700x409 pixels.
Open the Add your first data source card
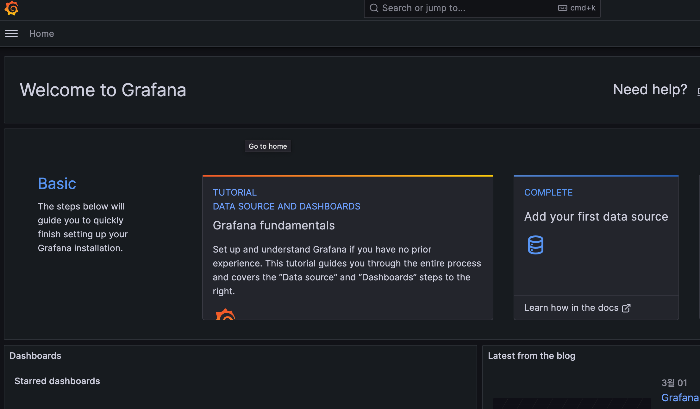click(596, 247)
